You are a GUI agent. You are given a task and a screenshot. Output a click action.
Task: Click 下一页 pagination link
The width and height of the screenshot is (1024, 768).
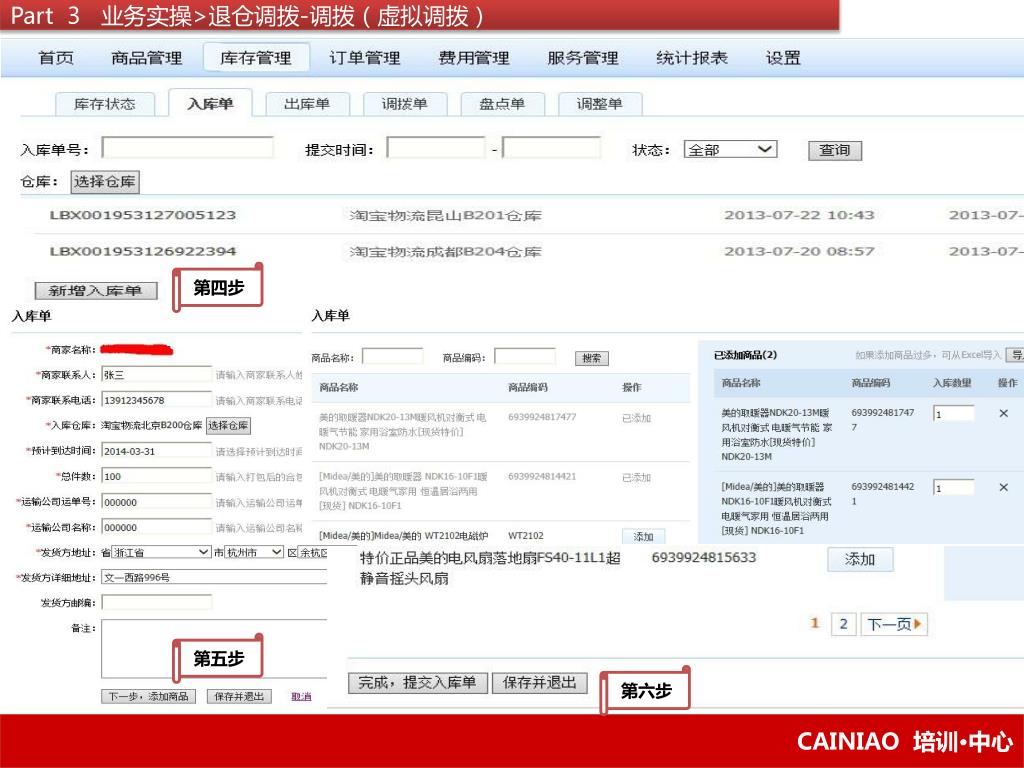pos(894,624)
